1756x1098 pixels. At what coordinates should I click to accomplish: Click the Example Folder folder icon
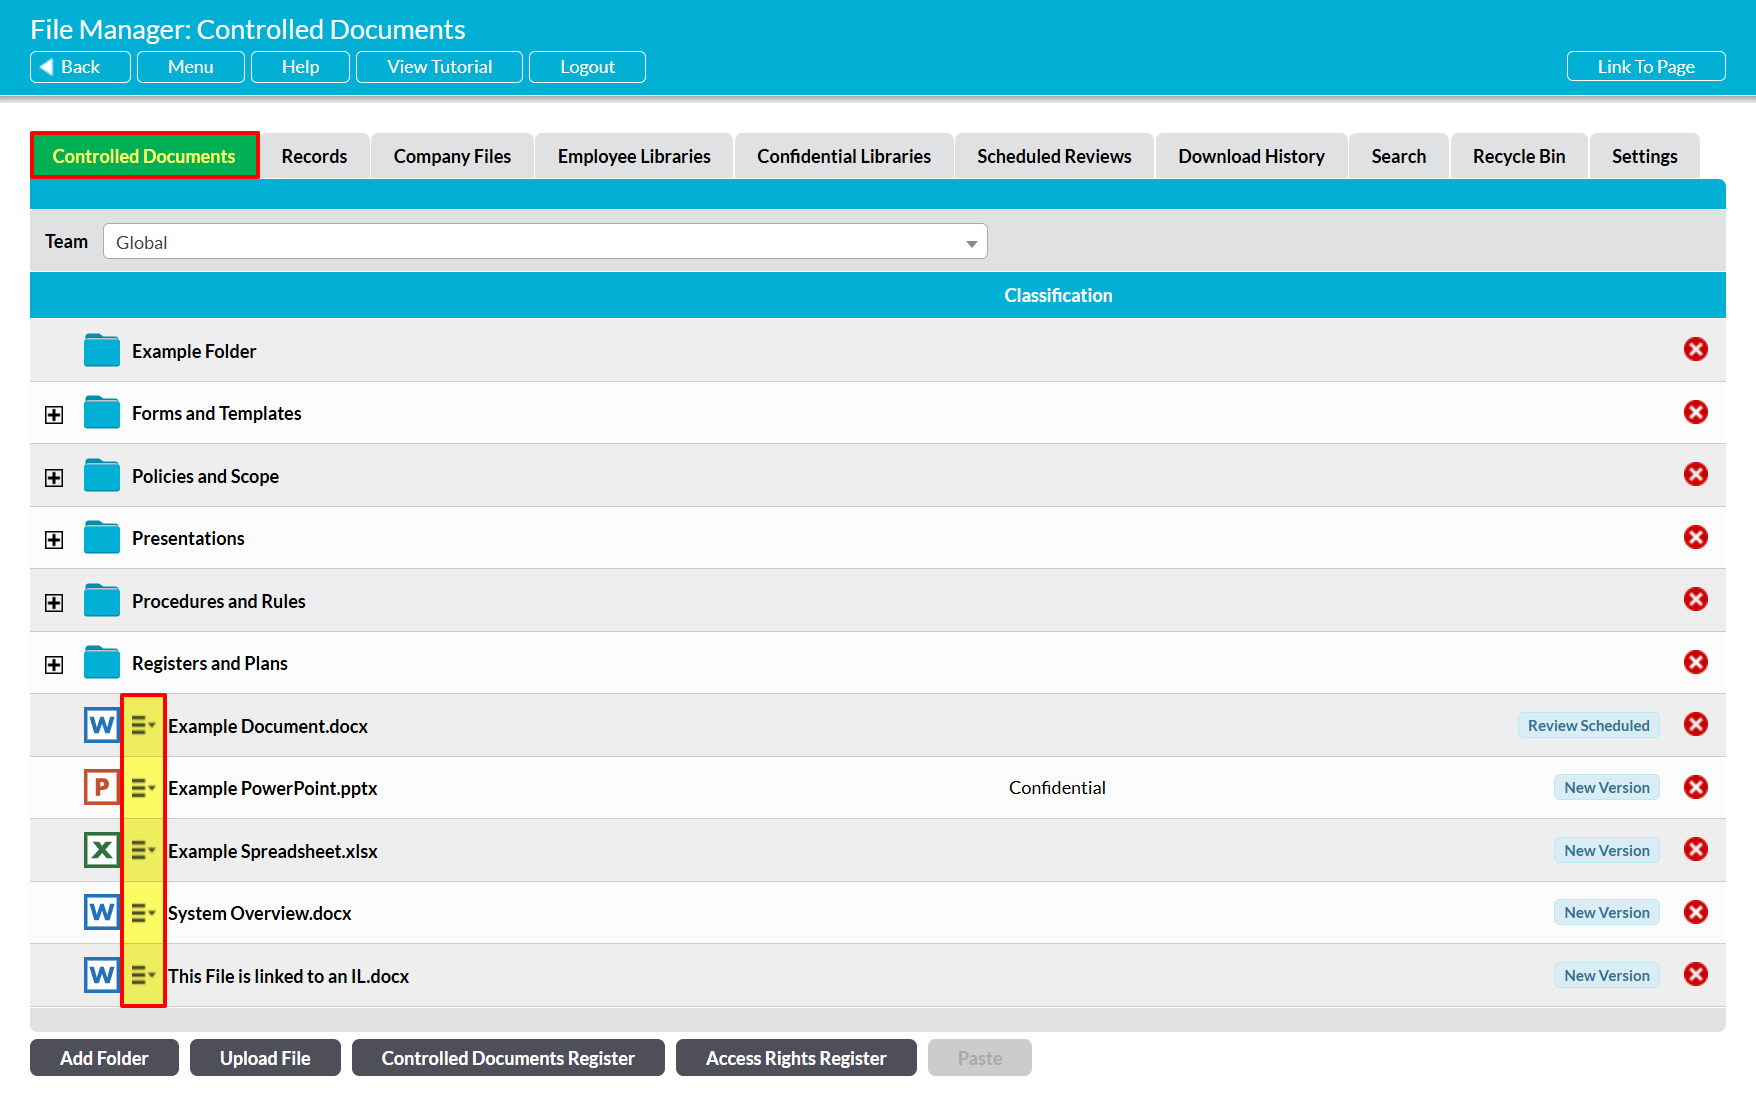point(101,351)
